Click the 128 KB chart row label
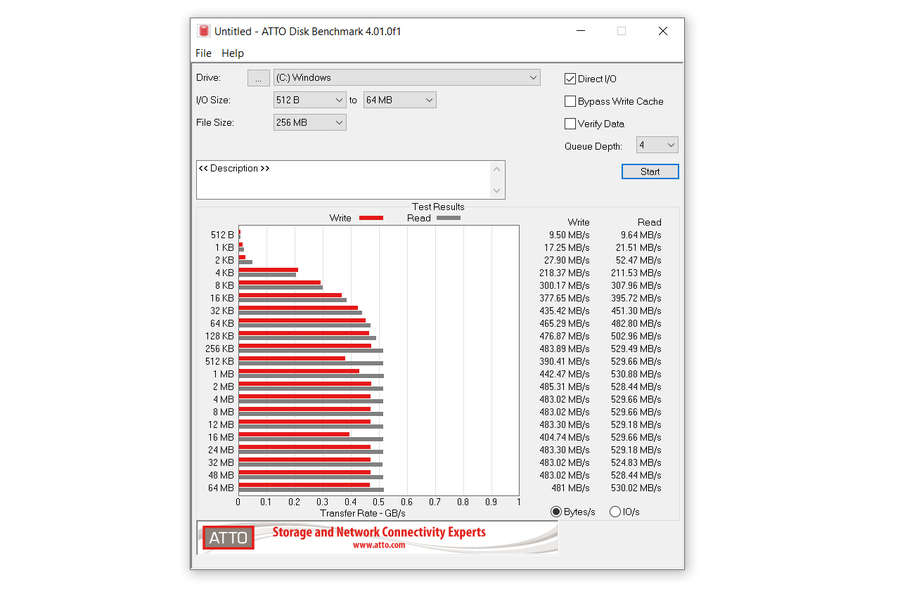The image size is (900, 591). pyautogui.click(x=219, y=336)
